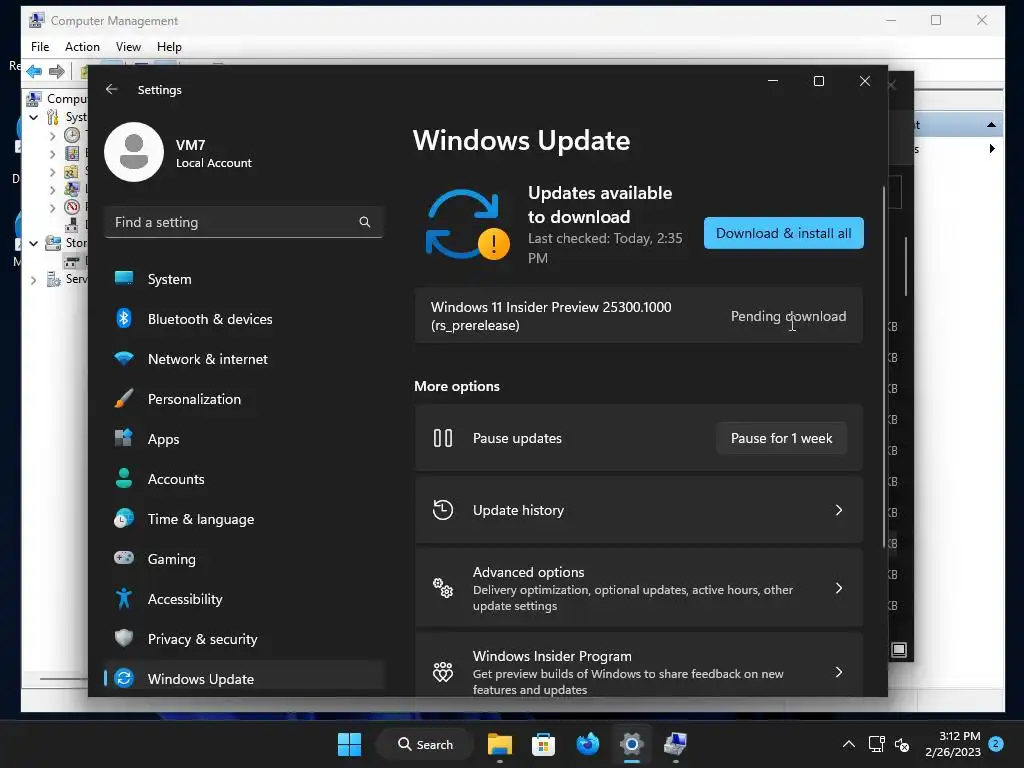The height and width of the screenshot is (768, 1024).
Task: Open View menu in Computer Management
Action: click(x=128, y=47)
